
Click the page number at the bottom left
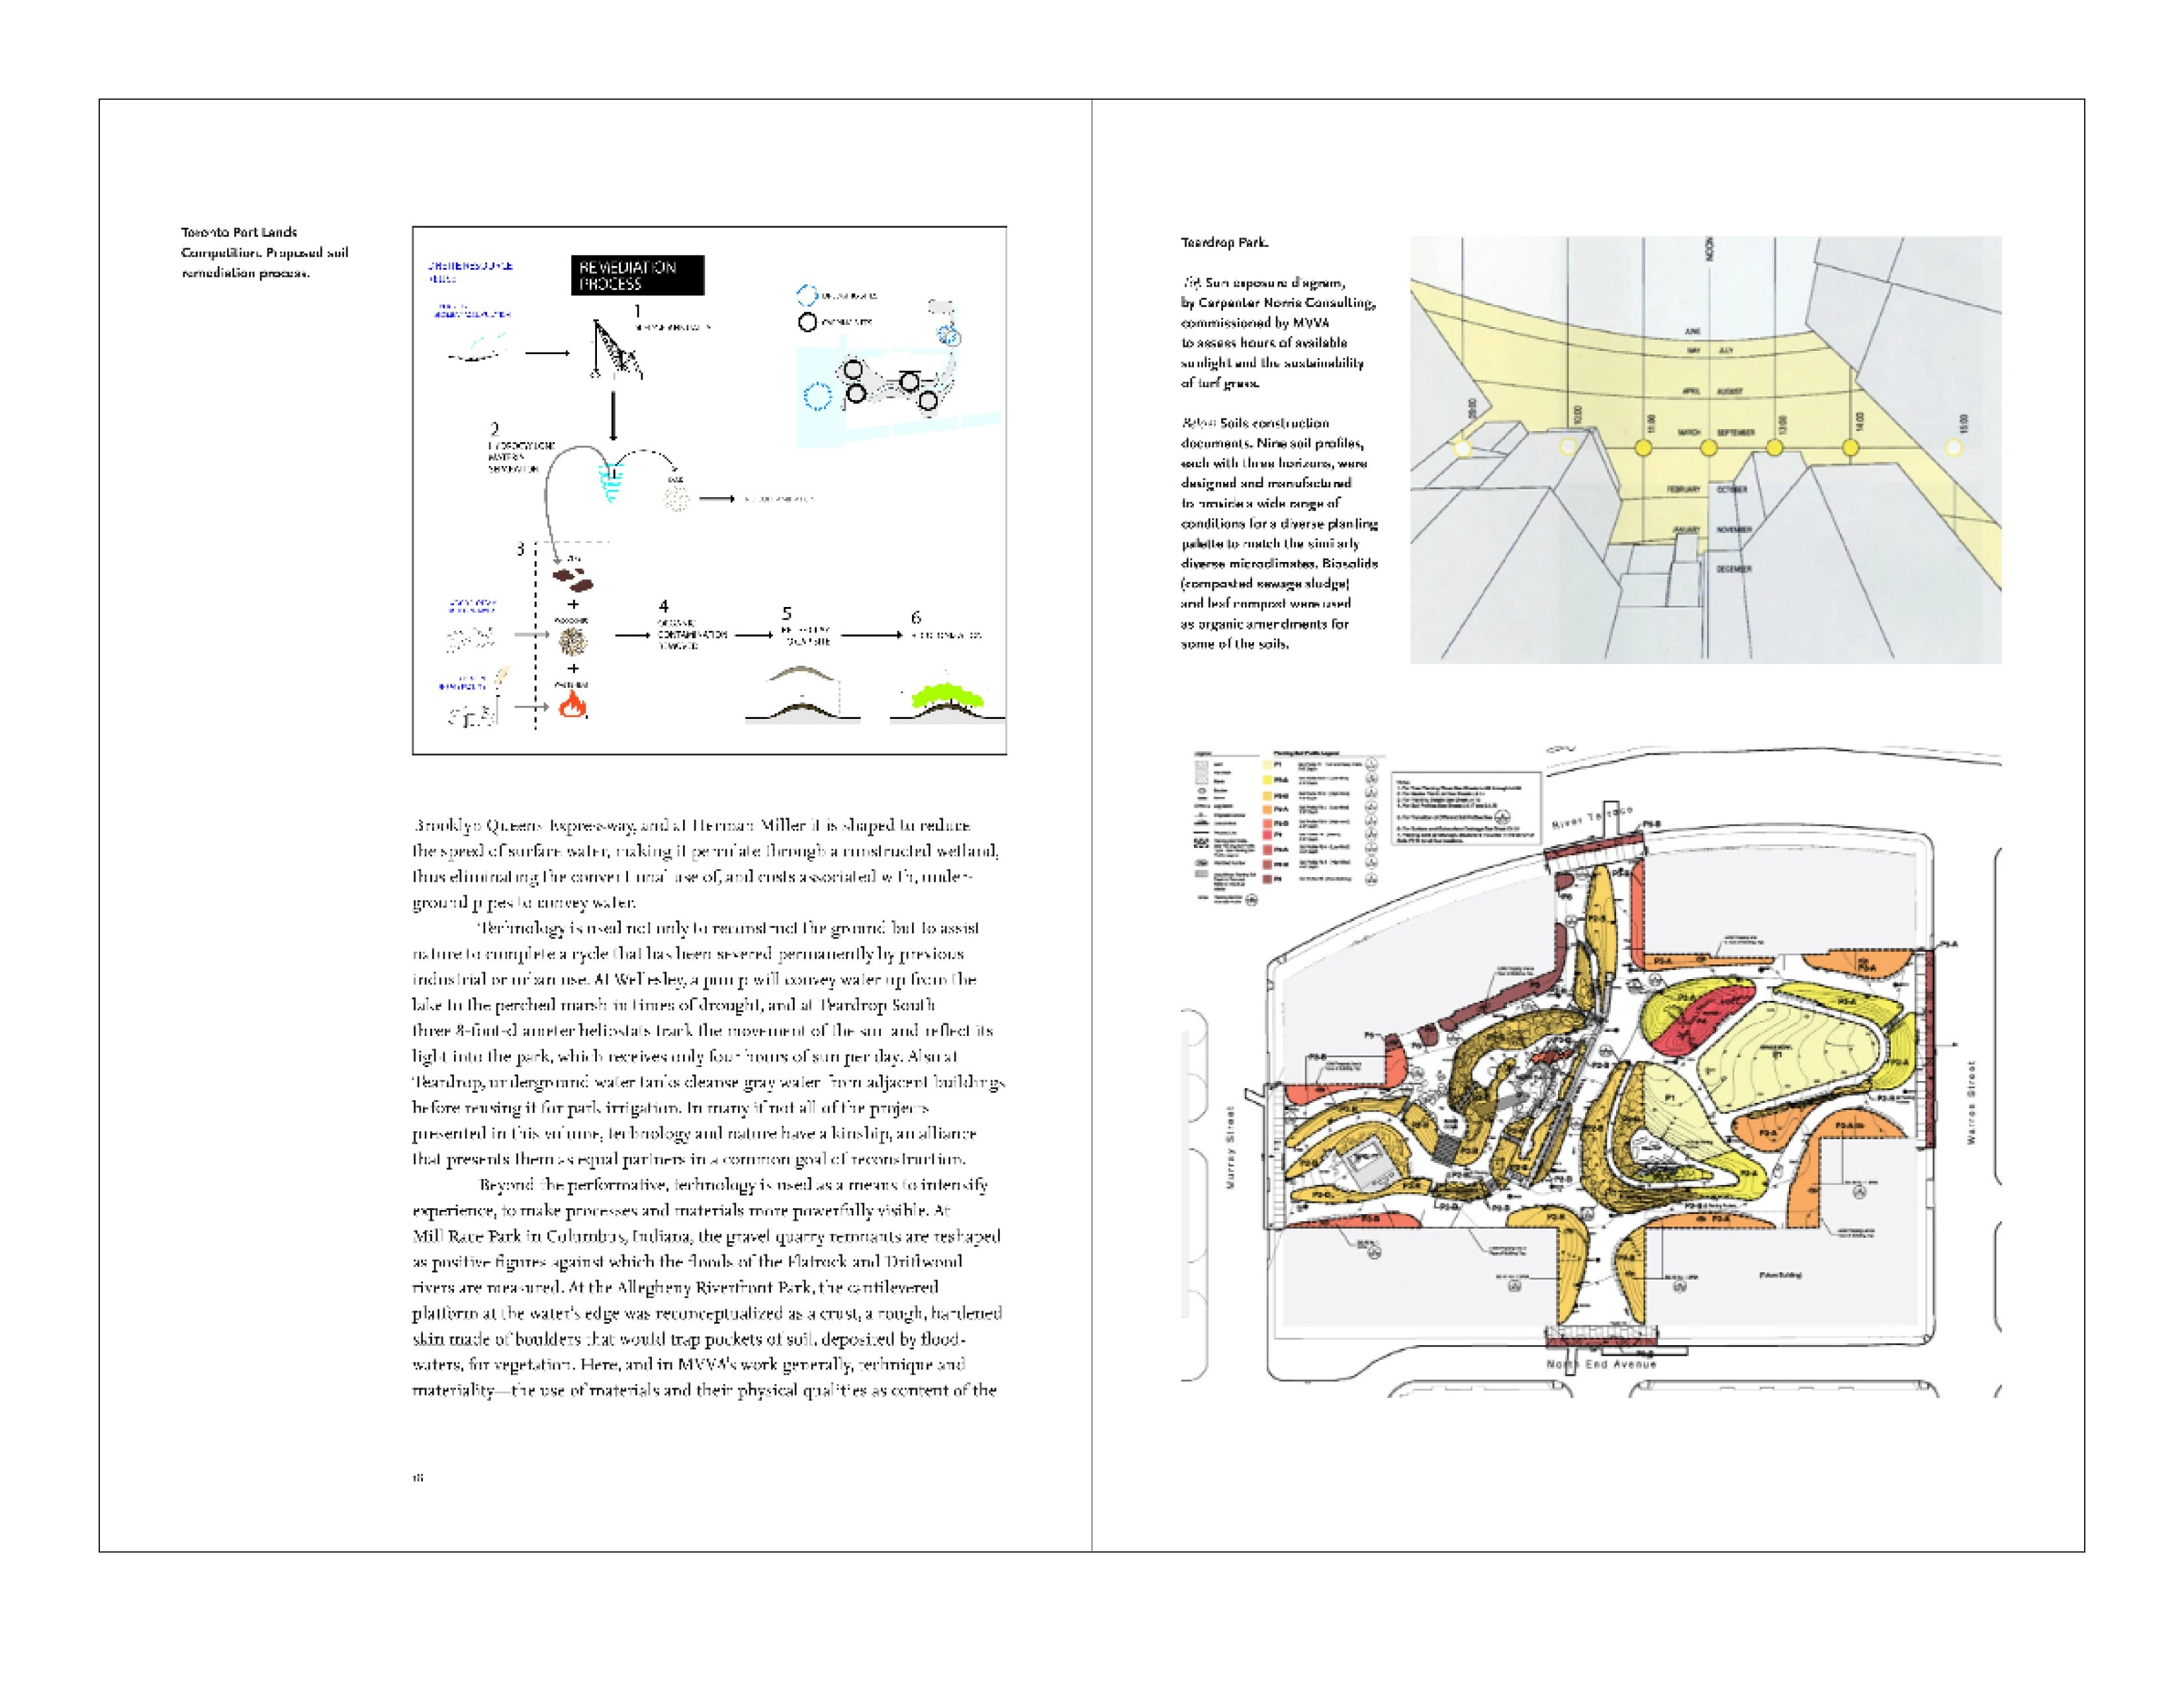(418, 1477)
